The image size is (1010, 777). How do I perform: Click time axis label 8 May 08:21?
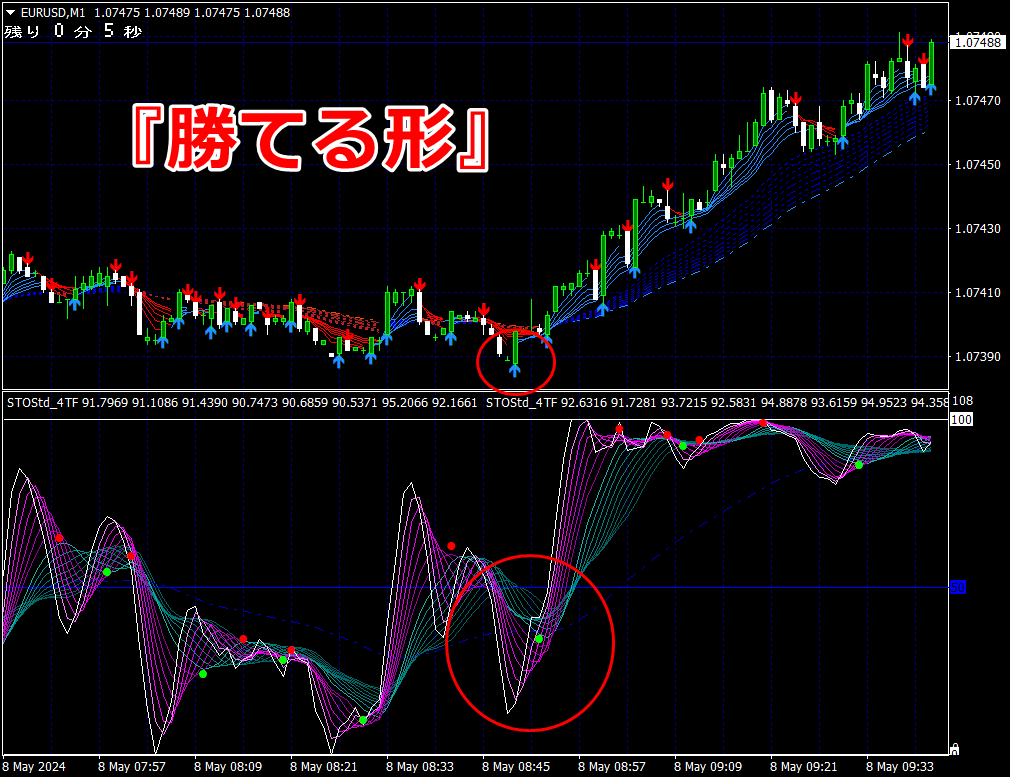pos(323,767)
